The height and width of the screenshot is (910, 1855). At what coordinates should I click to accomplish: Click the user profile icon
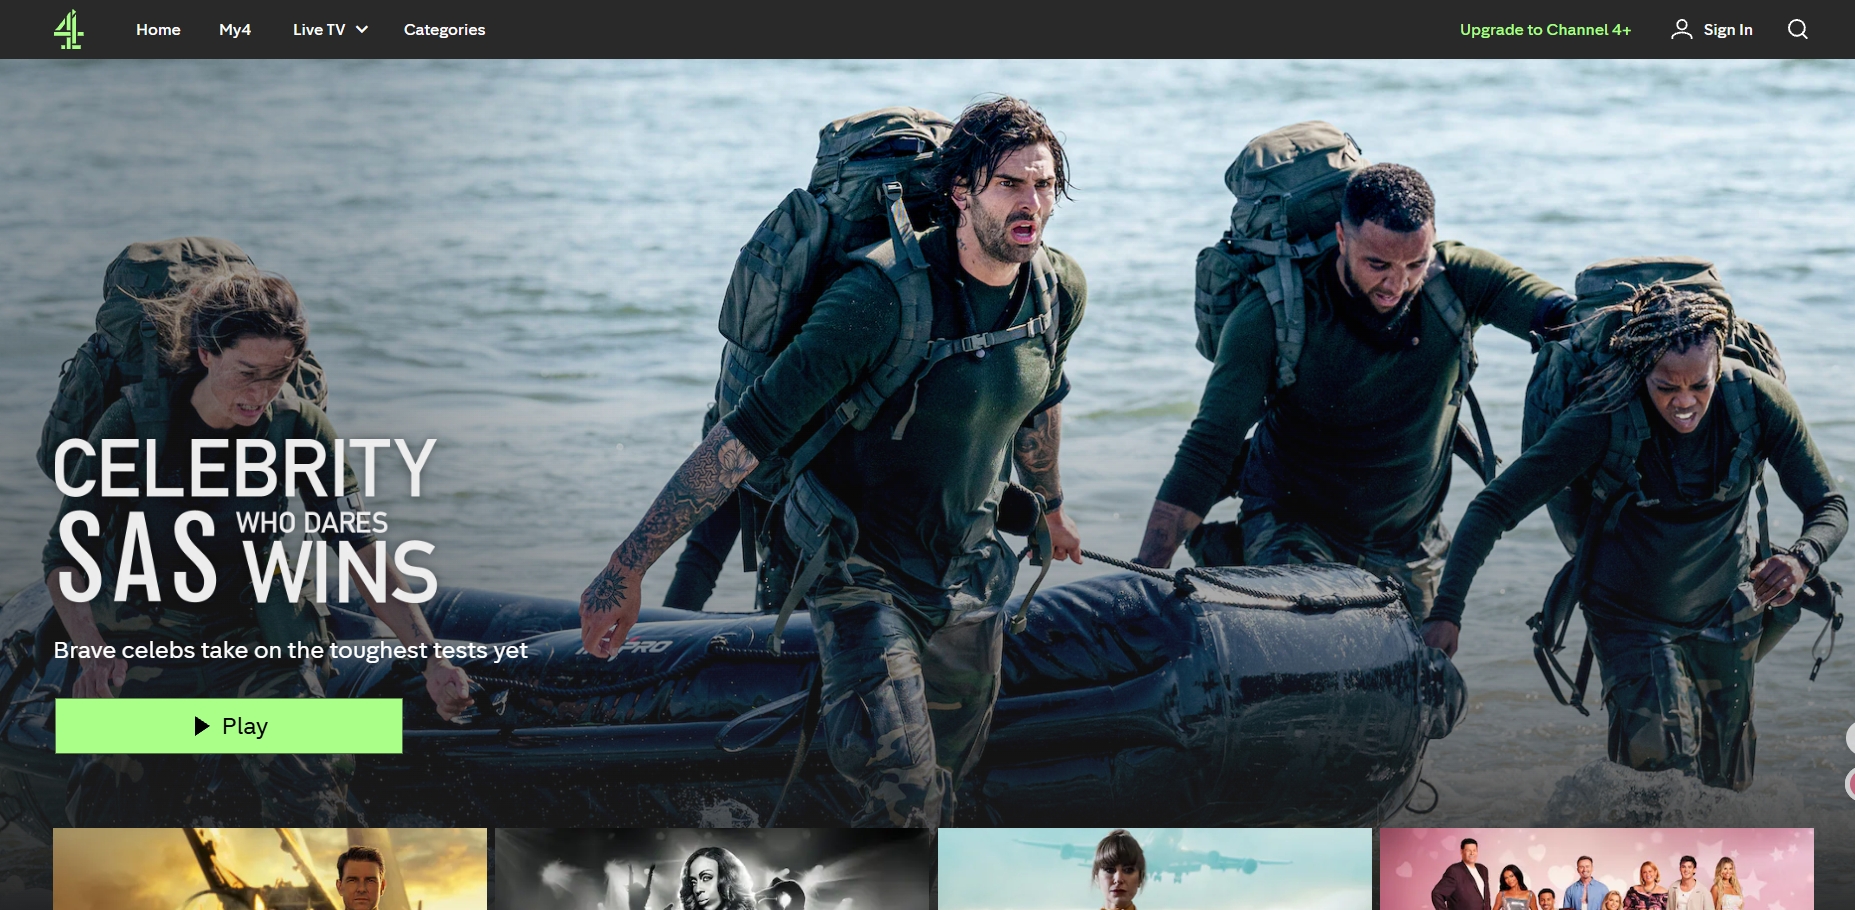[x=1681, y=30]
